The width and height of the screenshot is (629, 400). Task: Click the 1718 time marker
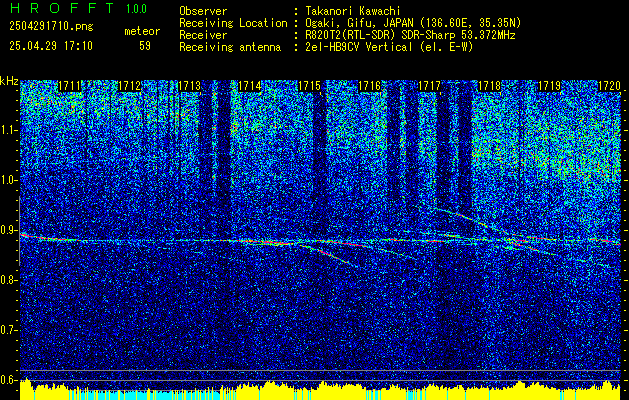tap(489, 86)
